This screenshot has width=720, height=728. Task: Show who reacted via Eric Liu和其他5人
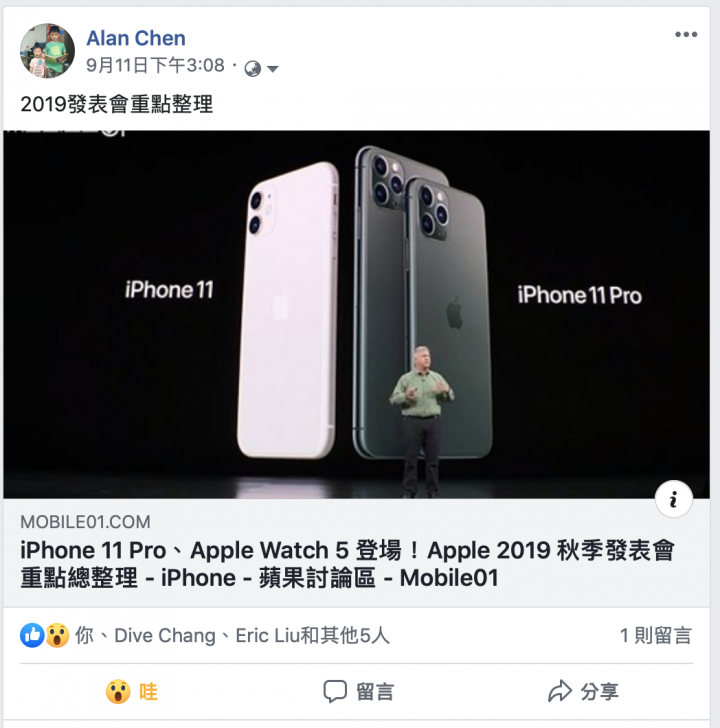point(312,636)
